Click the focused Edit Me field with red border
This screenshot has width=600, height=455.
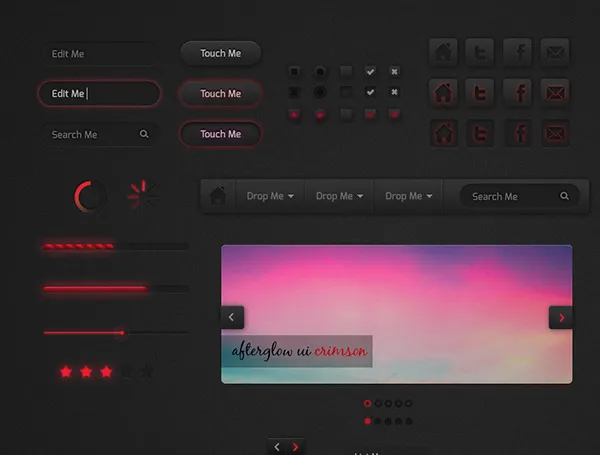99,94
